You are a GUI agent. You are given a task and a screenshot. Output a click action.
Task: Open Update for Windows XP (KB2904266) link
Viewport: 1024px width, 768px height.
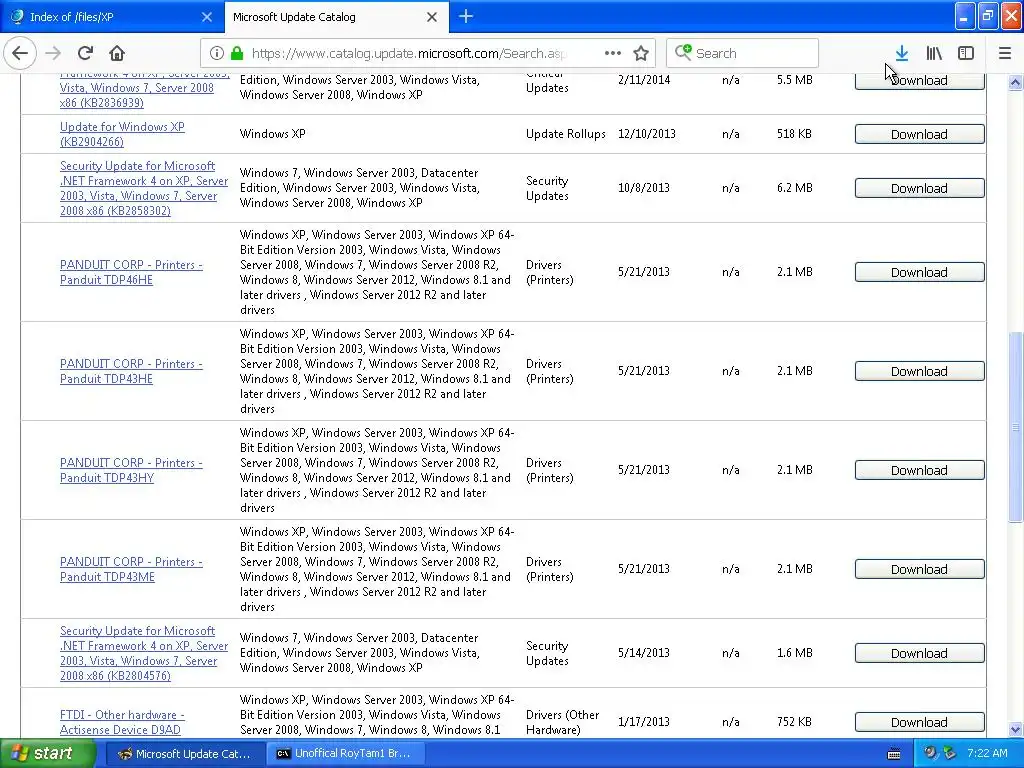pos(122,134)
